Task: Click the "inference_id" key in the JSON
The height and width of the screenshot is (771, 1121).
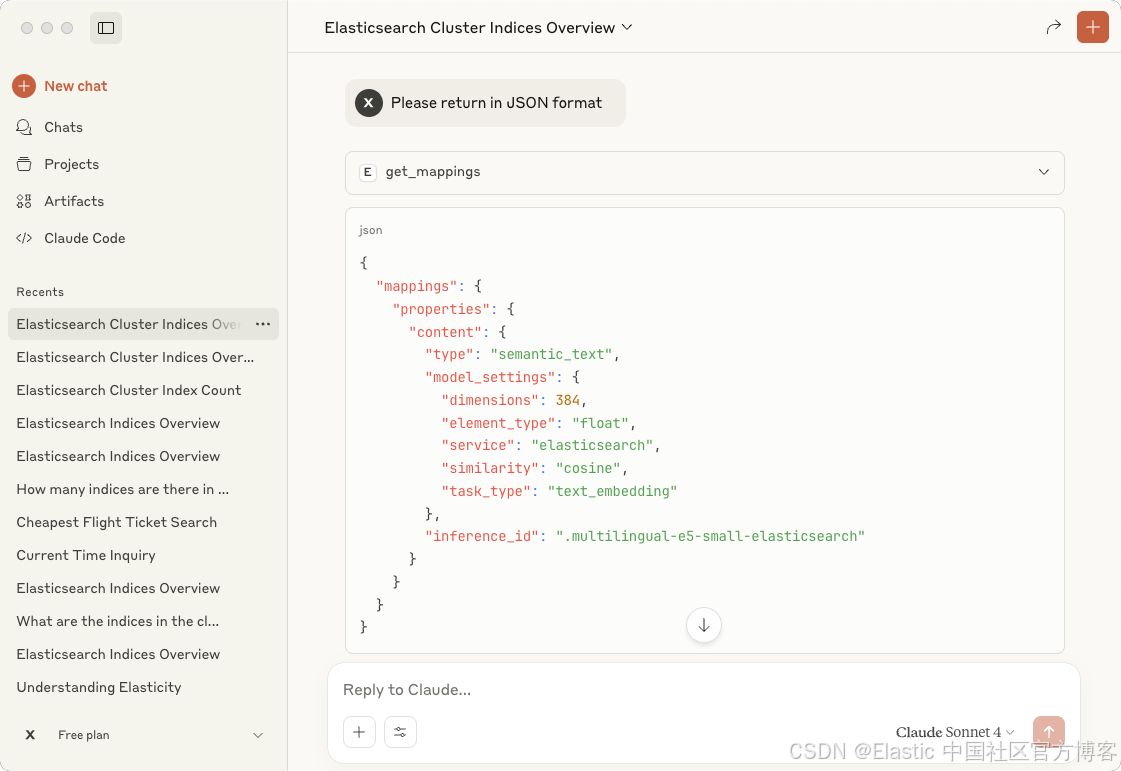Action: point(481,536)
